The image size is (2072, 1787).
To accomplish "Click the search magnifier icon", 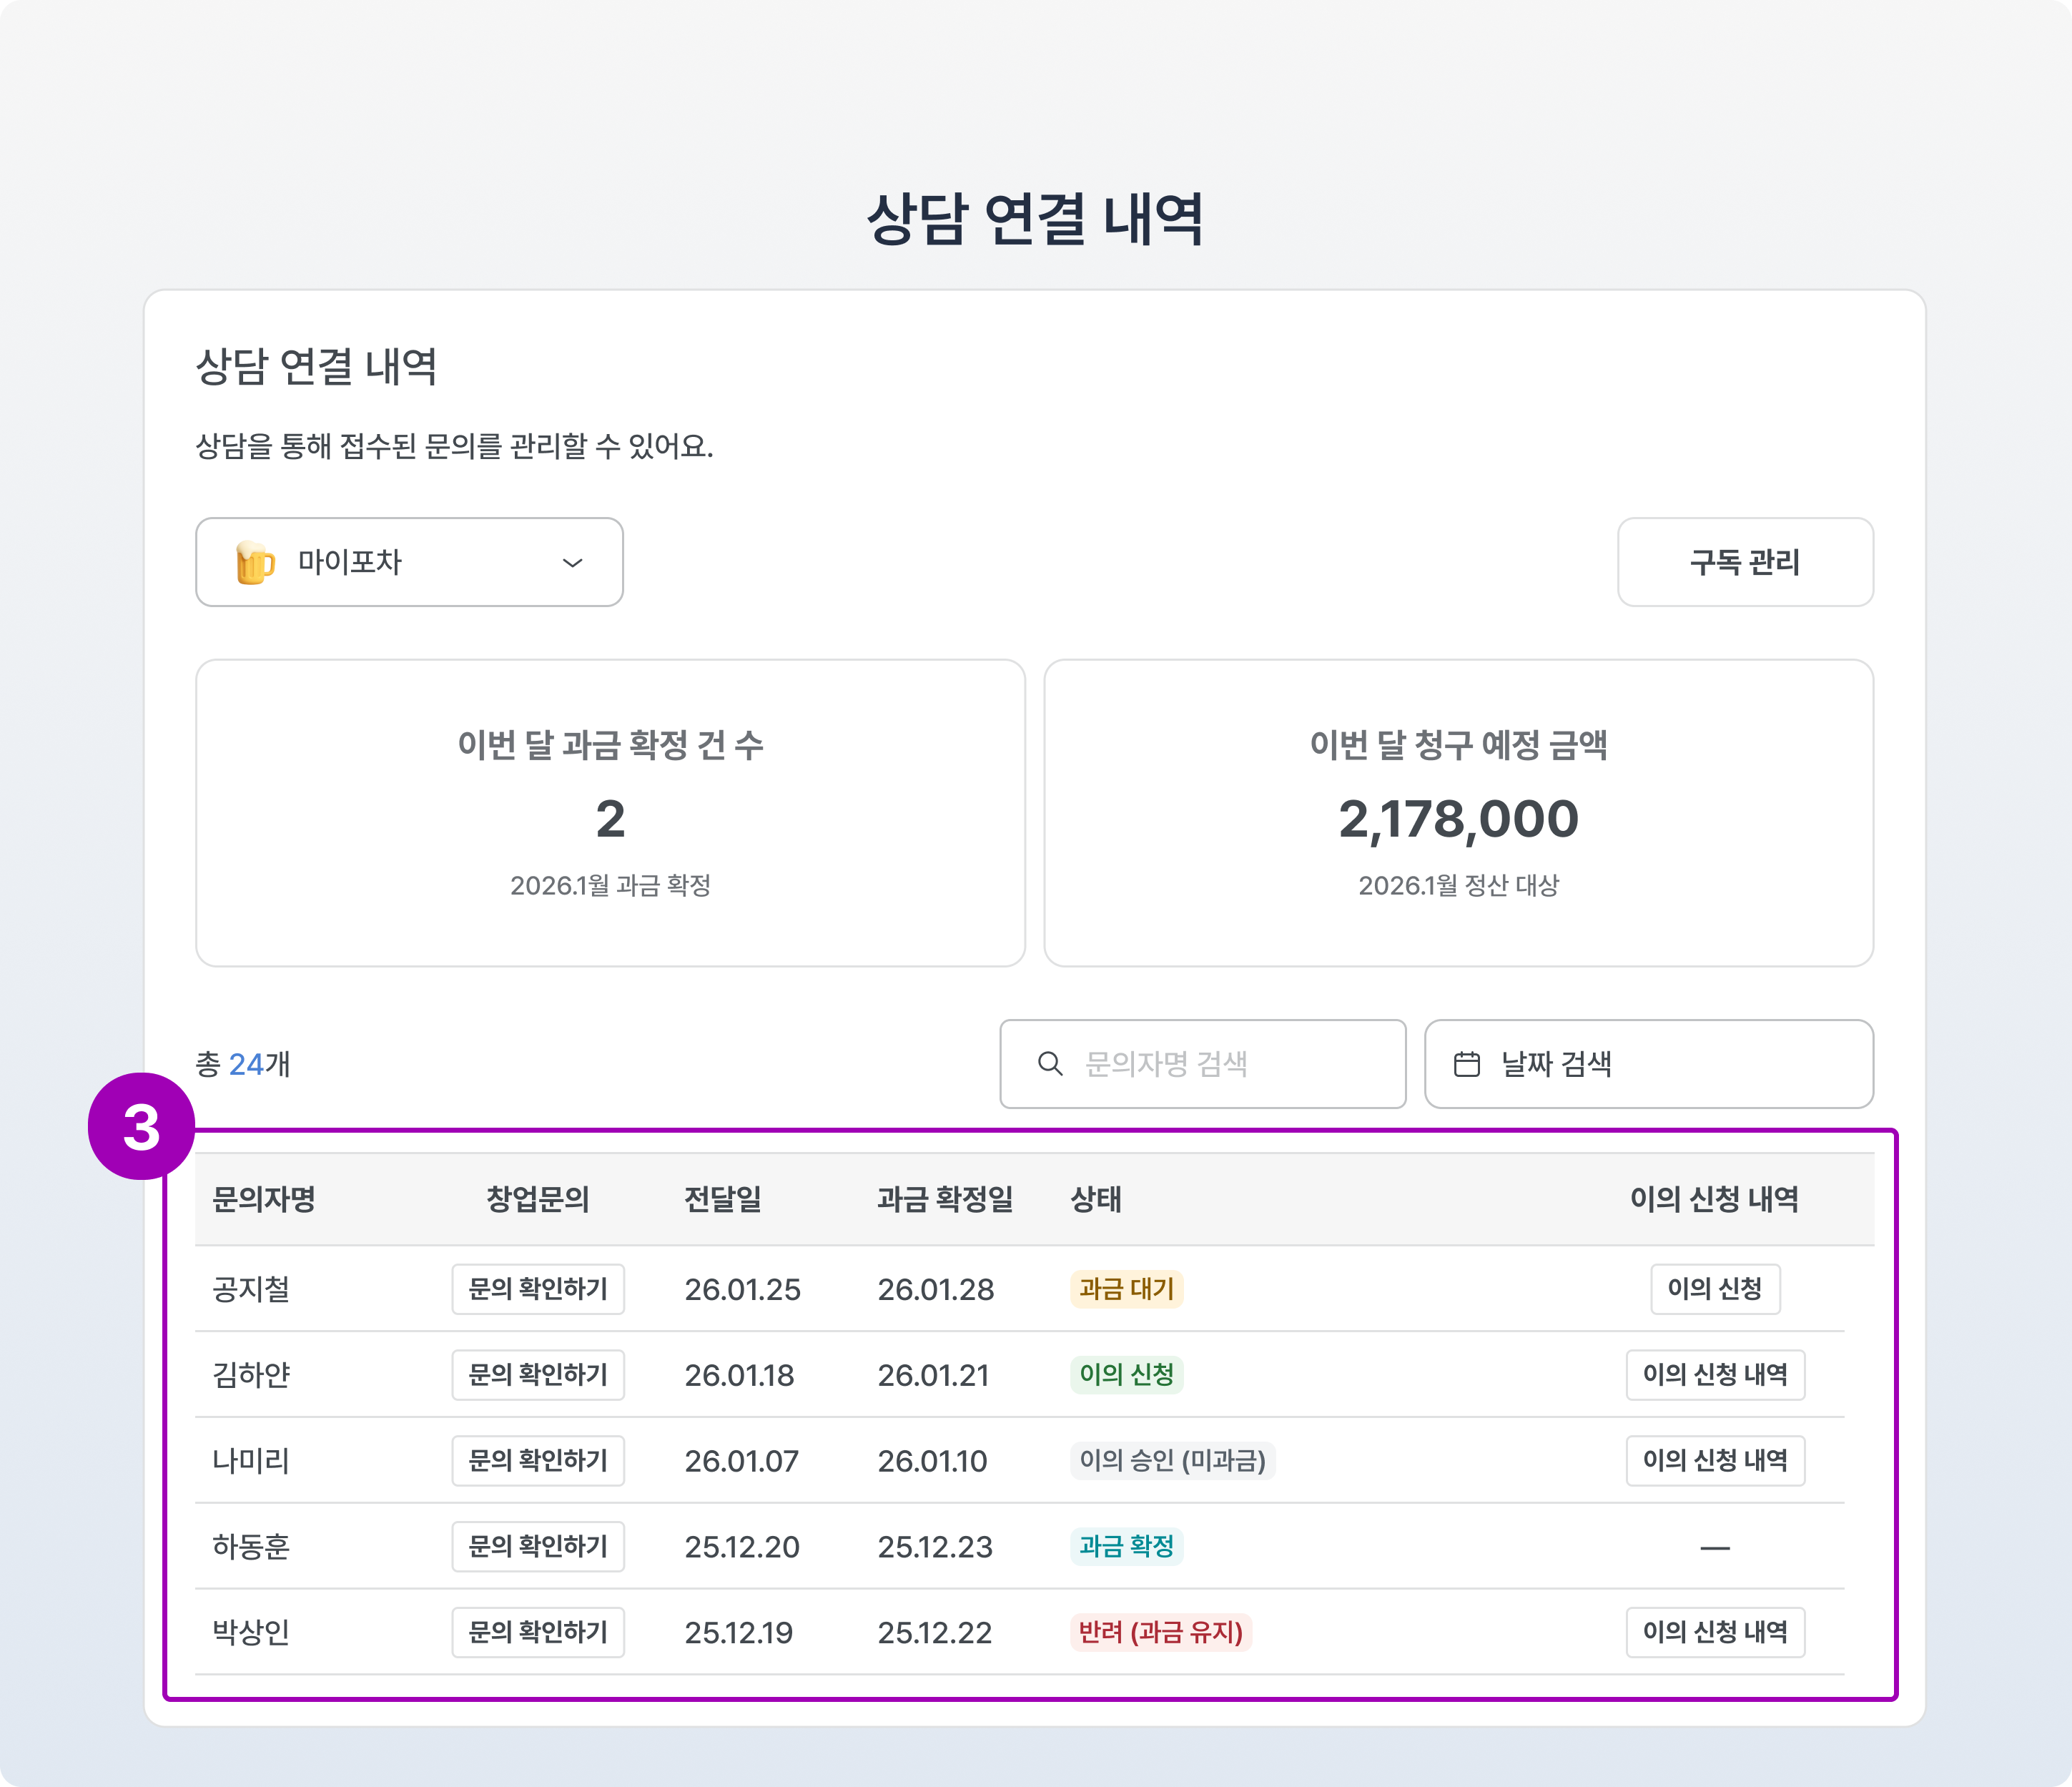I will coord(1049,1064).
